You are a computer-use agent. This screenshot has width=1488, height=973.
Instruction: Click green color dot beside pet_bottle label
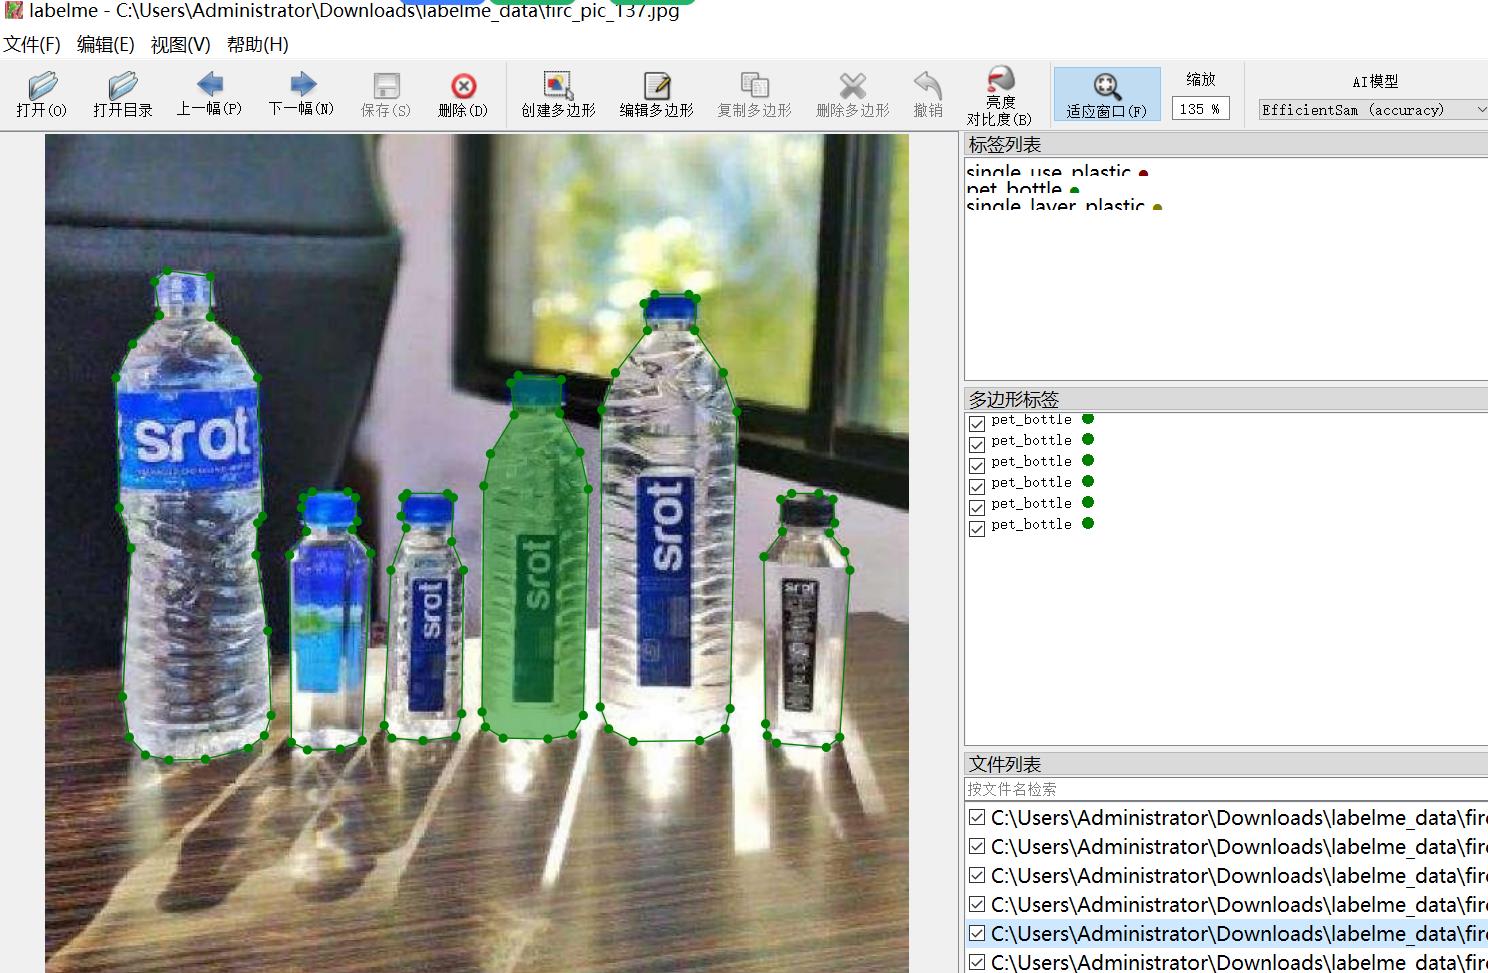(x=1075, y=190)
